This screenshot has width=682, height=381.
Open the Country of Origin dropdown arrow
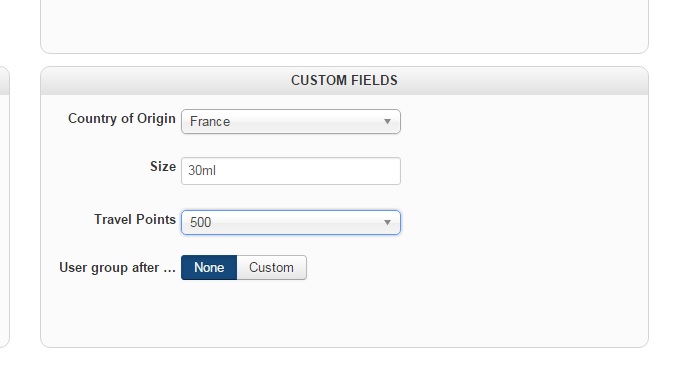[x=387, y=121]
